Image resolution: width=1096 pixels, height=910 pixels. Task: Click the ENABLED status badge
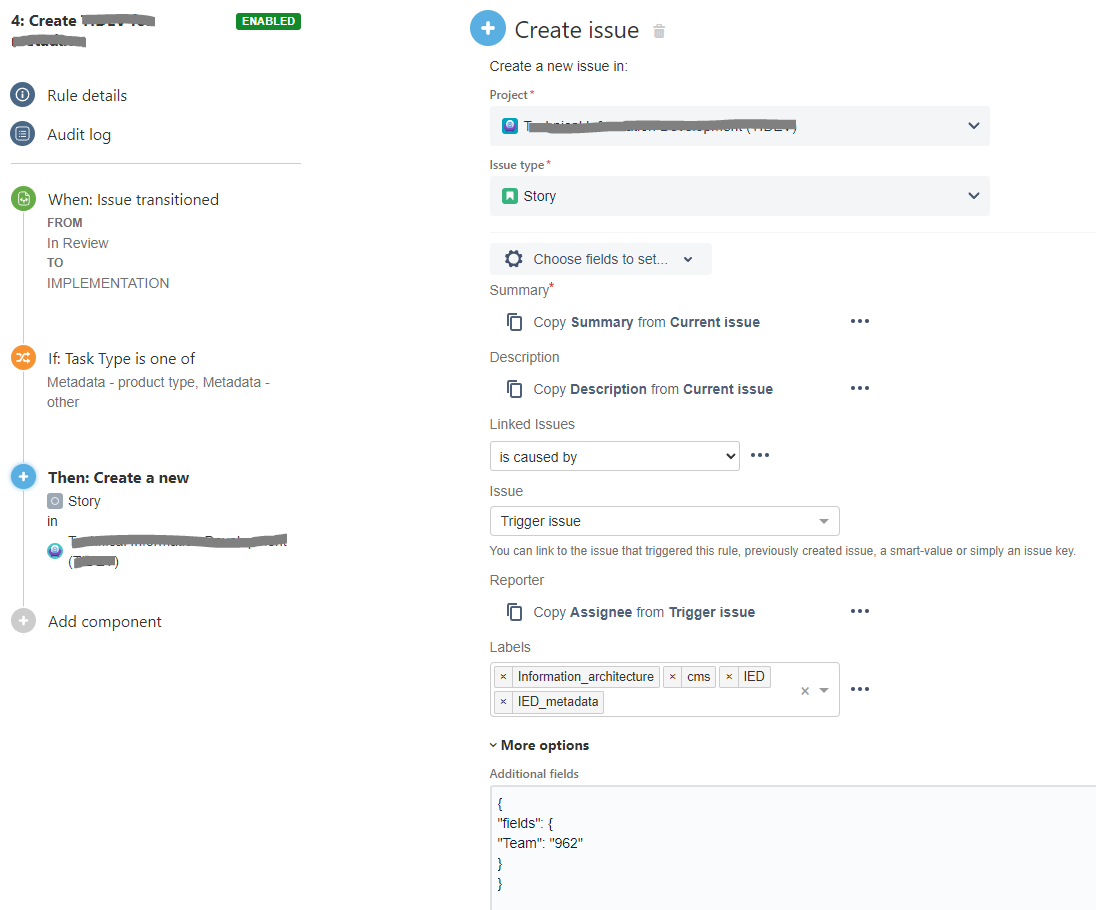point(268,20)
